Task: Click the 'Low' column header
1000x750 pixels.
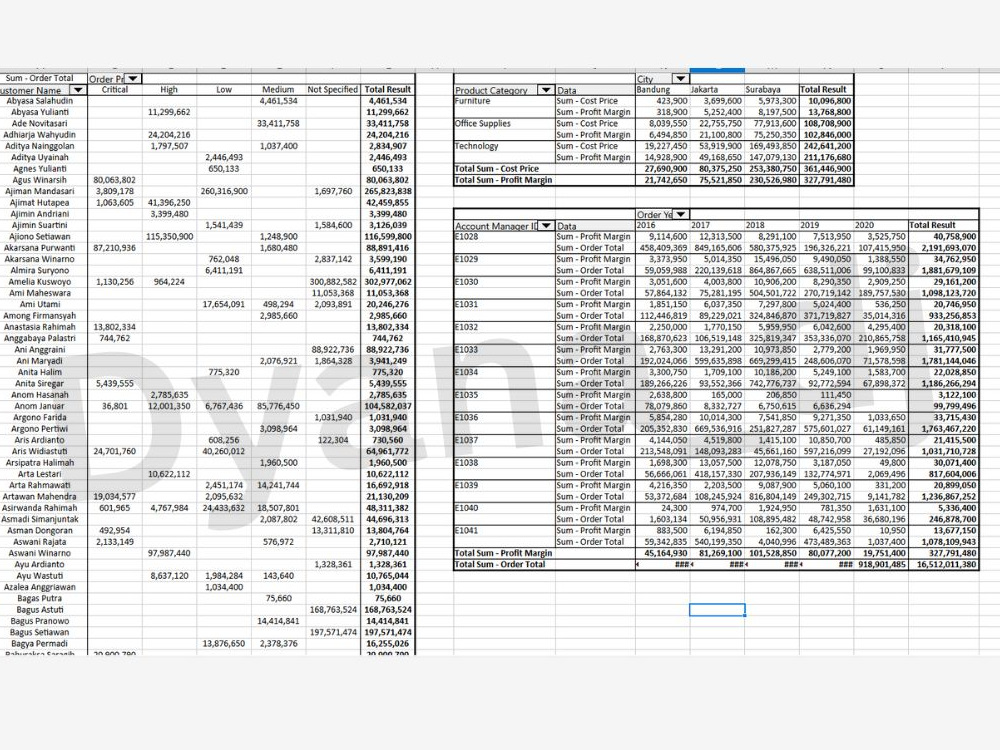Action: pyautogui.click(x=224, y=90)
